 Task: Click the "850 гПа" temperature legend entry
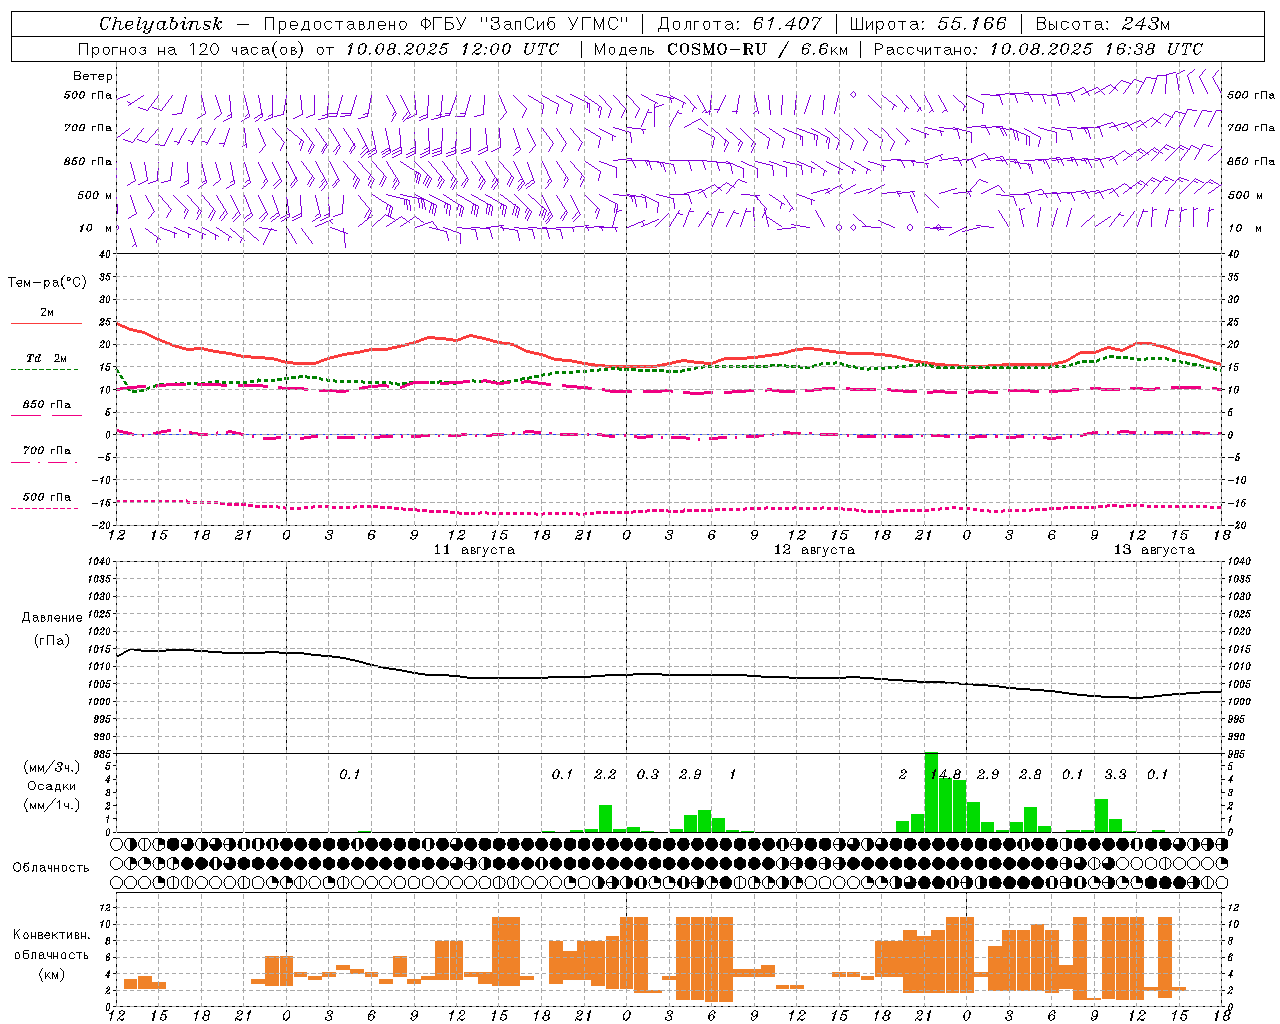46,404
